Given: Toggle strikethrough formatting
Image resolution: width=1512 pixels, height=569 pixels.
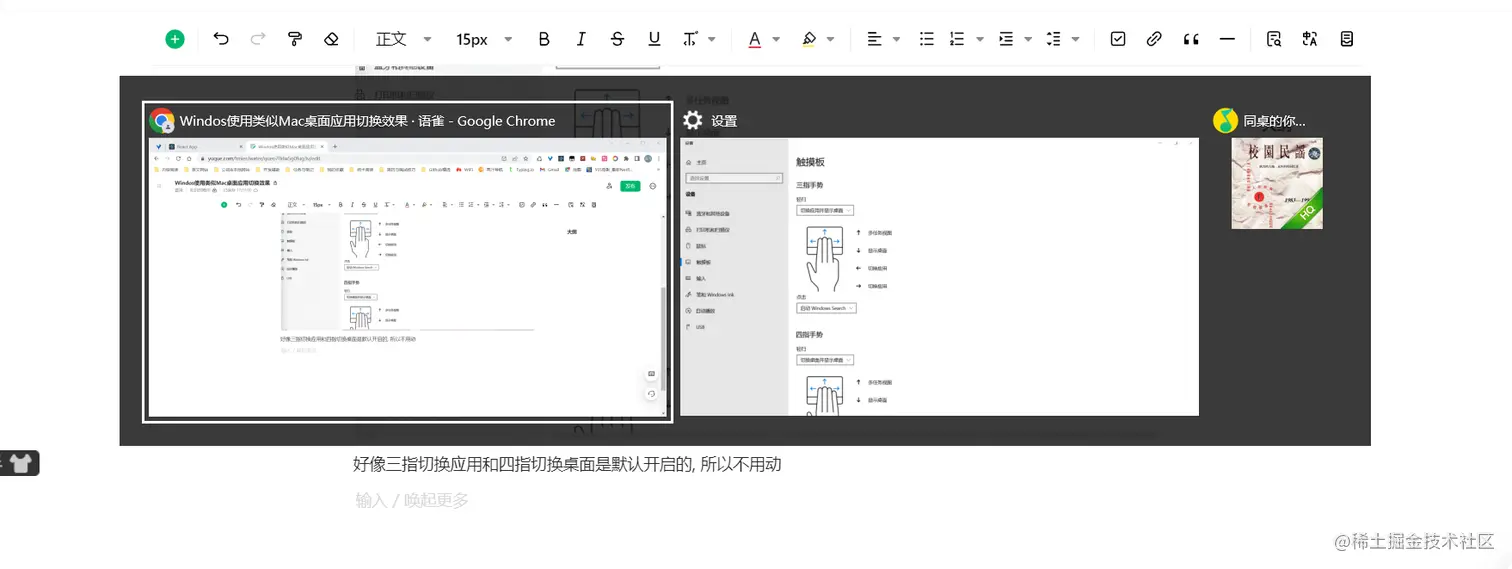Looking at the screenshot, I should (x=617, y=39).
